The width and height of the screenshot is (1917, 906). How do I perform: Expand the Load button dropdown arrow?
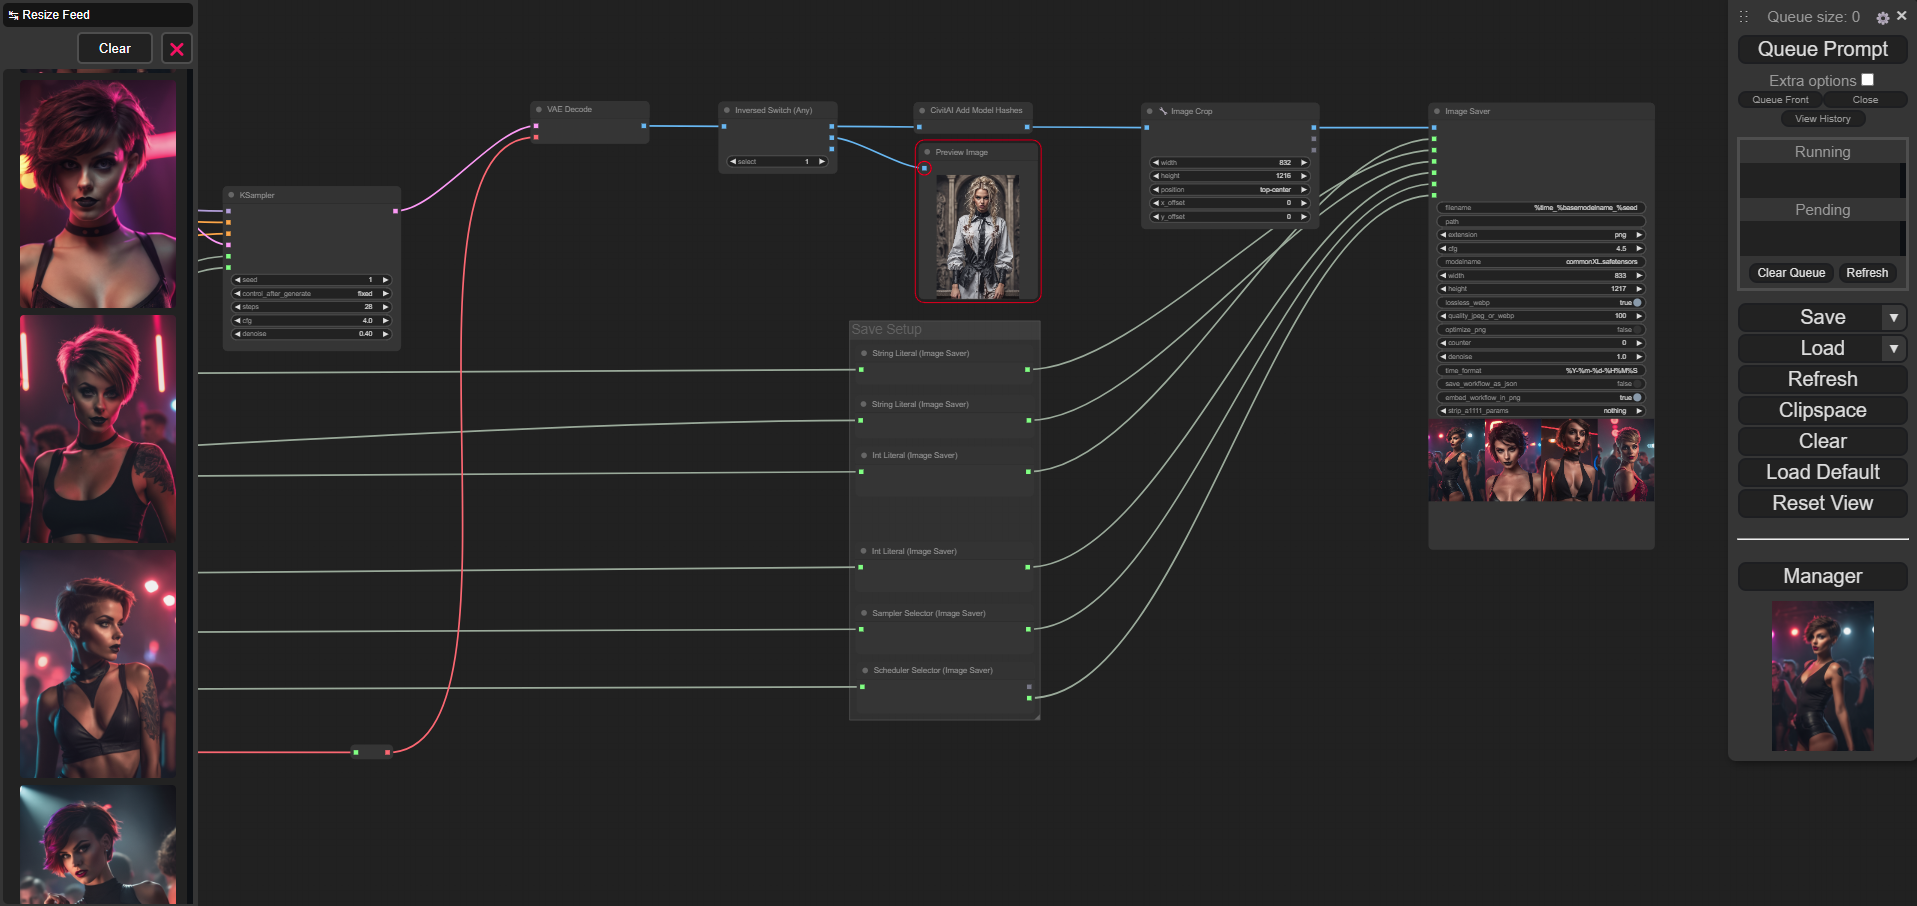tap(1893, 349)
